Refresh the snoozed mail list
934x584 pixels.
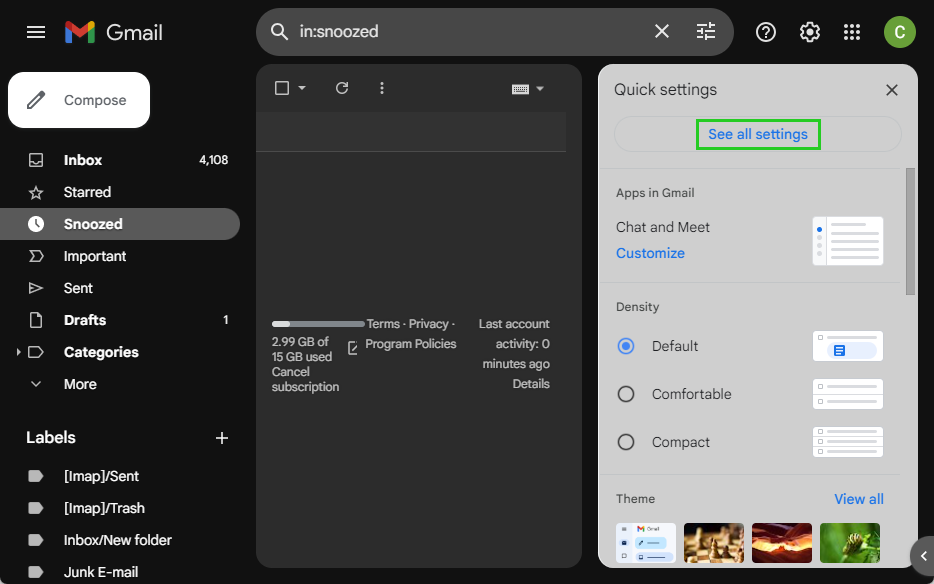(342, 88)
